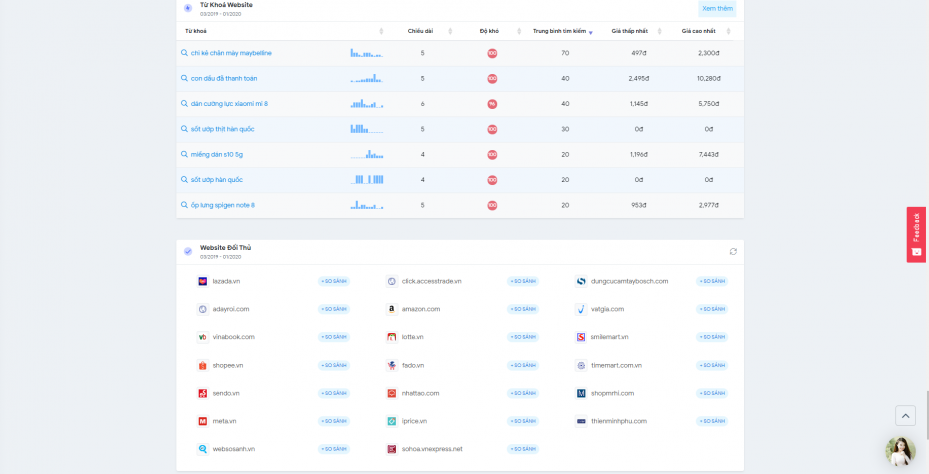Open the websosanh.vn competitor link
This screenshot has width=929, height=474.
[x=234, y=449]
